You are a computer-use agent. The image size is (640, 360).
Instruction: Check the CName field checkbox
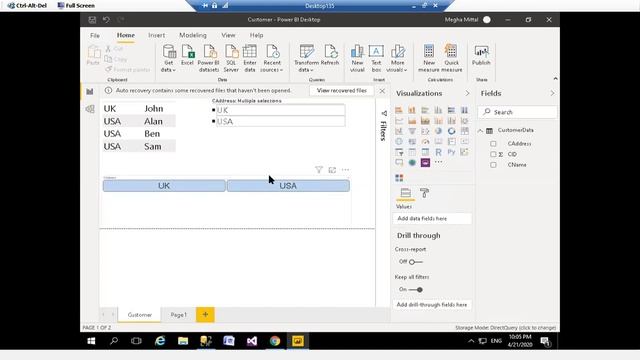pos(493,165)
